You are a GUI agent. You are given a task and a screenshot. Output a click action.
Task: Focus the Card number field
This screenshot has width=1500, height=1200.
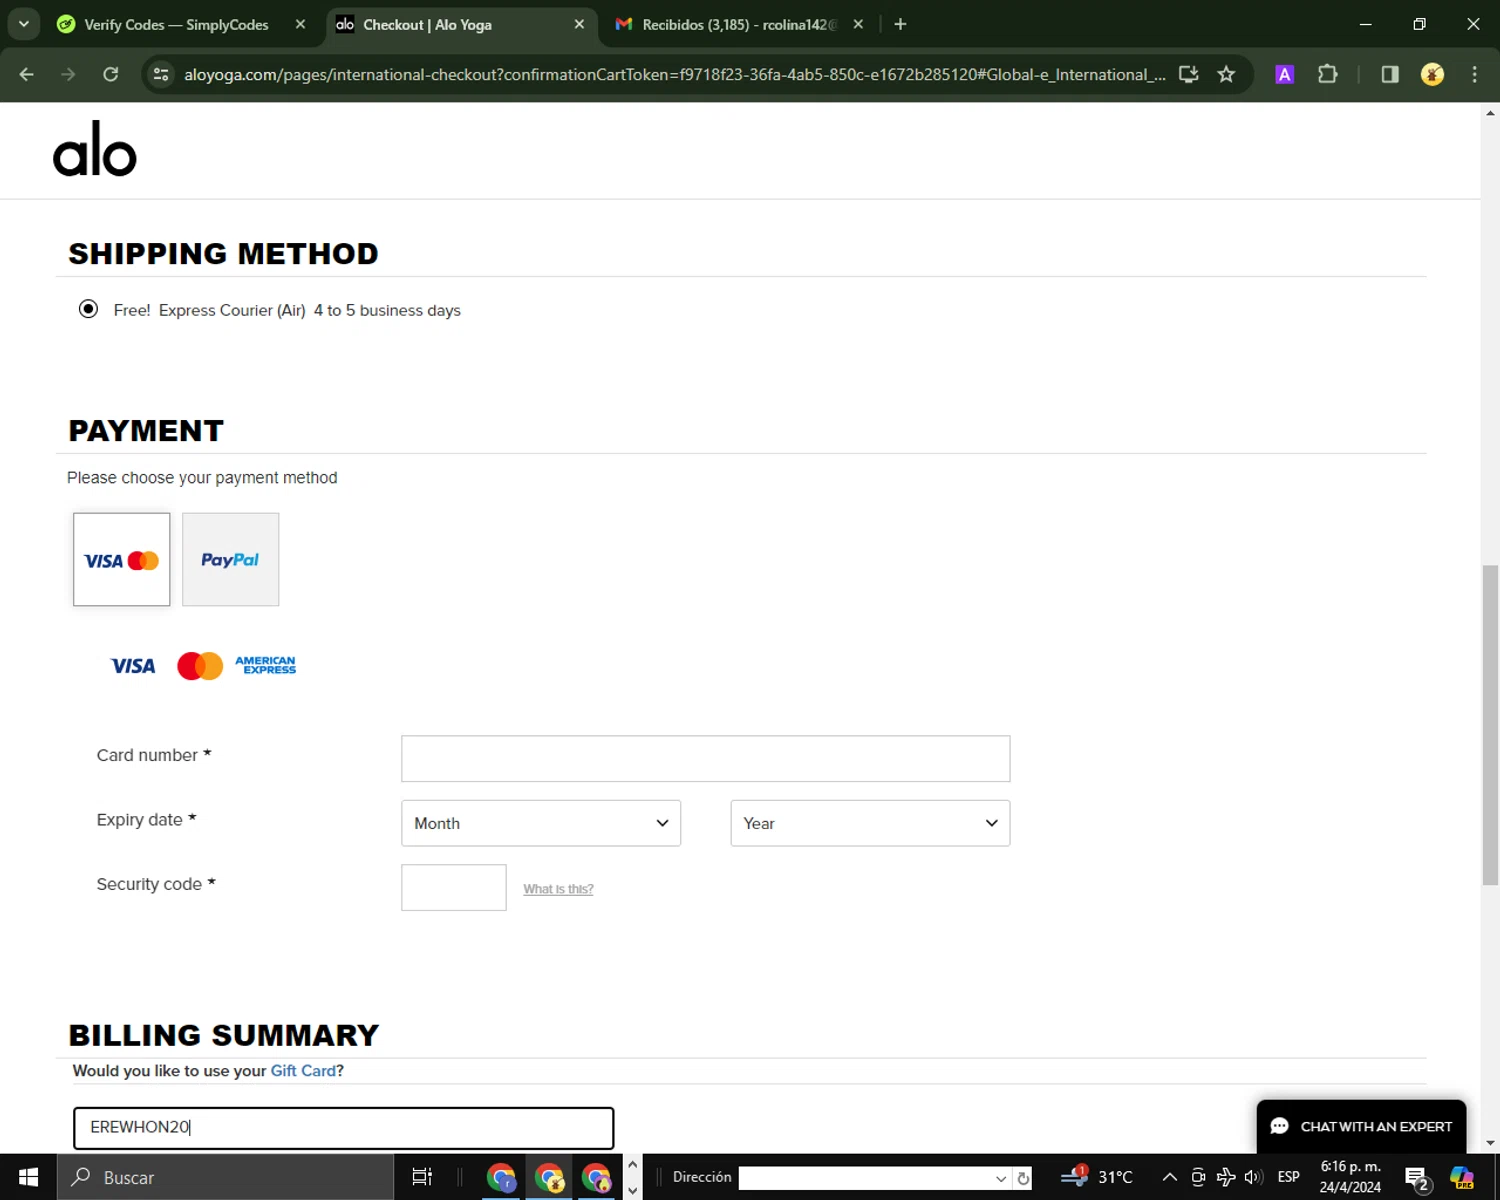[x=705, y=759]
